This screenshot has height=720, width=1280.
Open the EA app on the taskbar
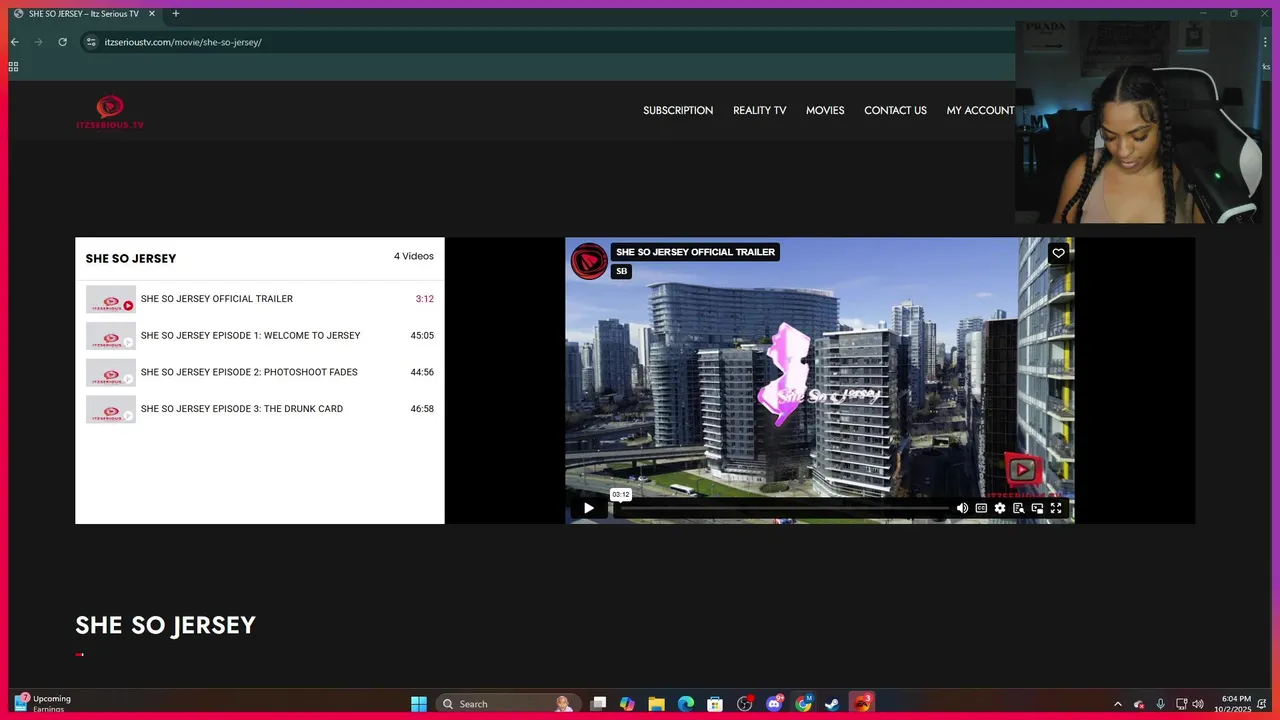(862, 704)
